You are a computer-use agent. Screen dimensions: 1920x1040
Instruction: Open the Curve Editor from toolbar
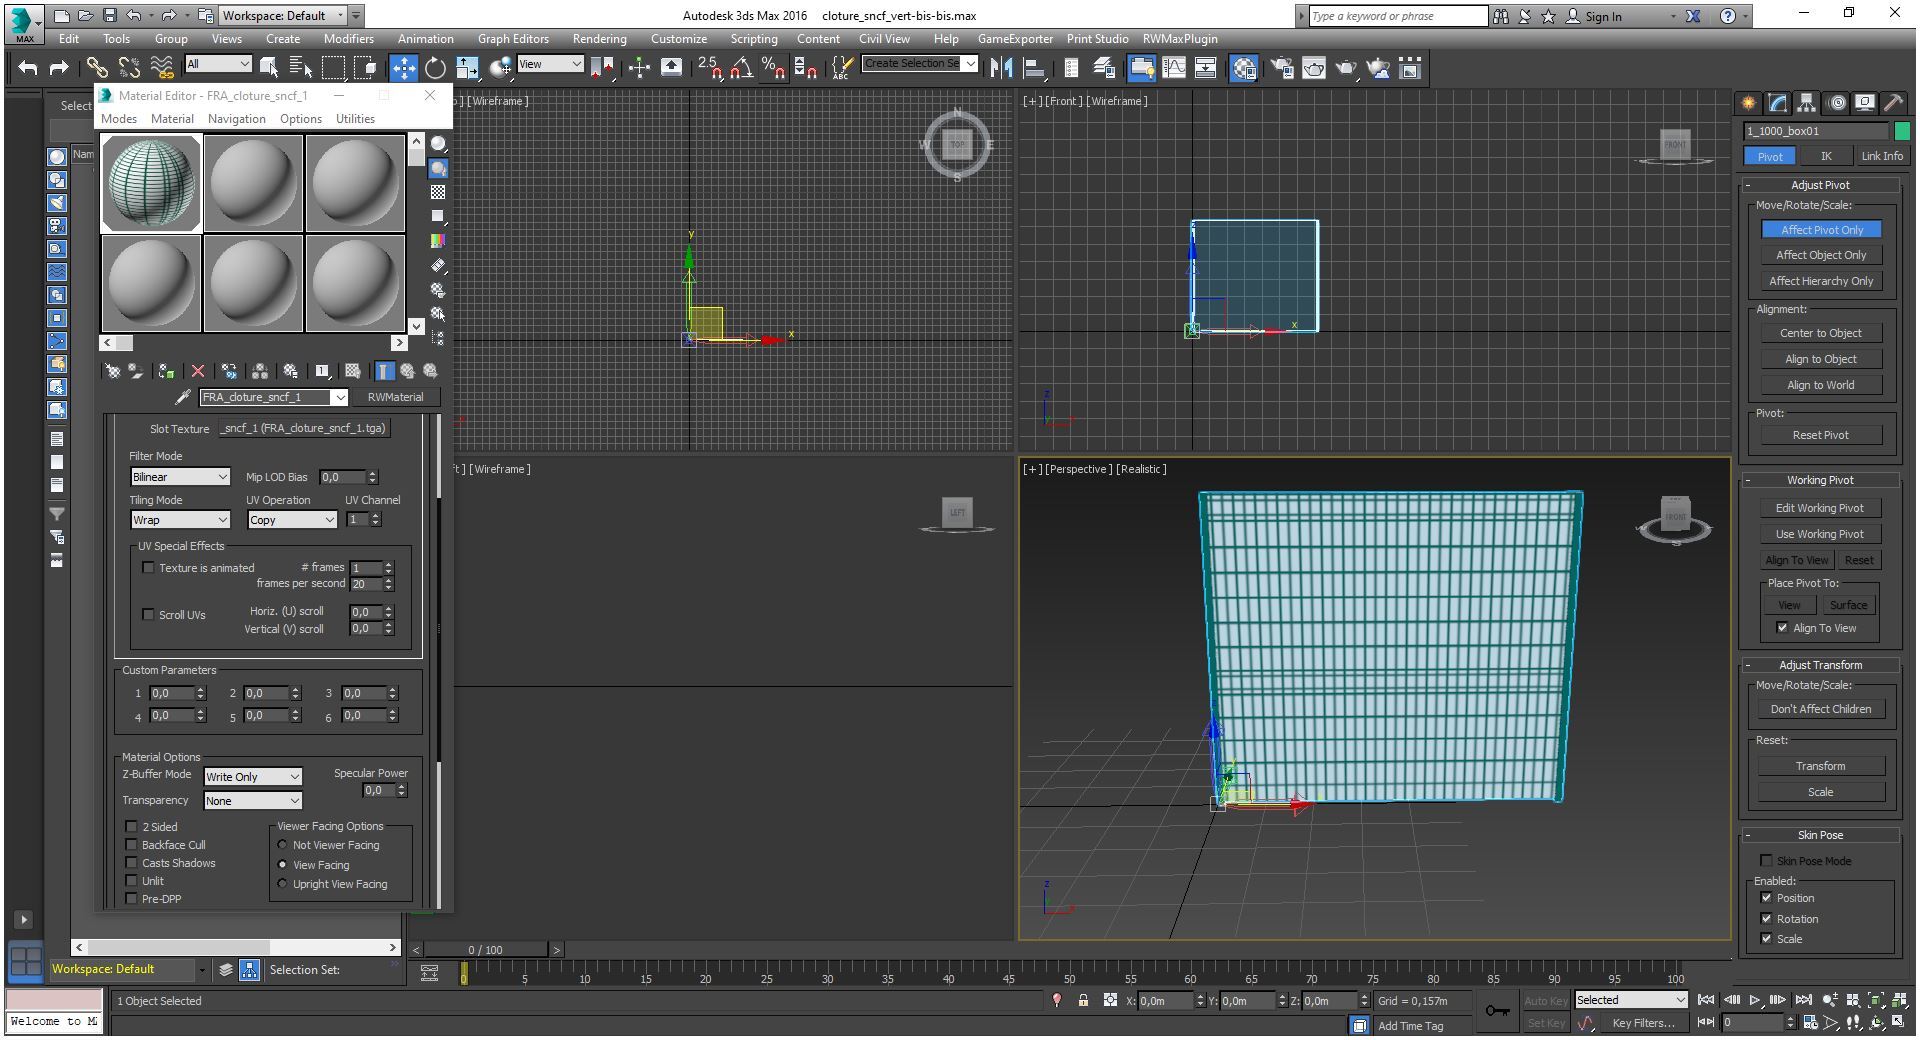1174,68
